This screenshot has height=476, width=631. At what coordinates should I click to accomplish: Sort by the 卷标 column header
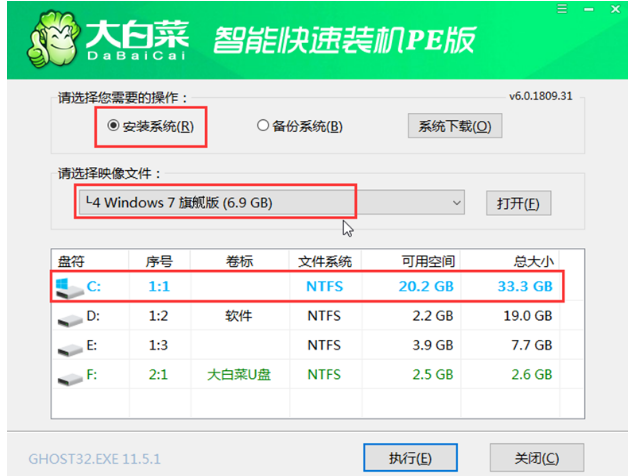[x=239, y=262]
